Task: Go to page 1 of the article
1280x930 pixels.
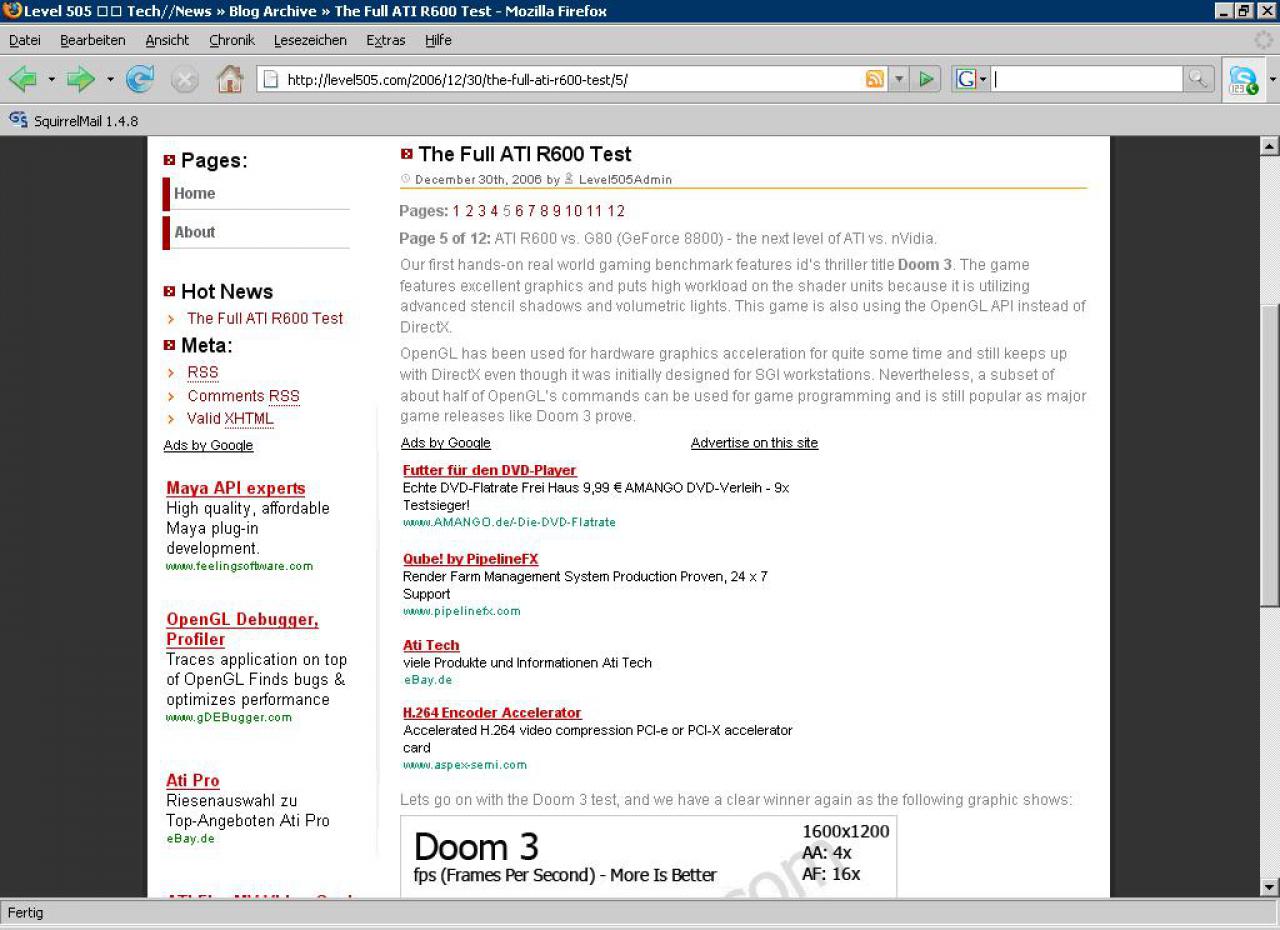Action: pos(456,211)
